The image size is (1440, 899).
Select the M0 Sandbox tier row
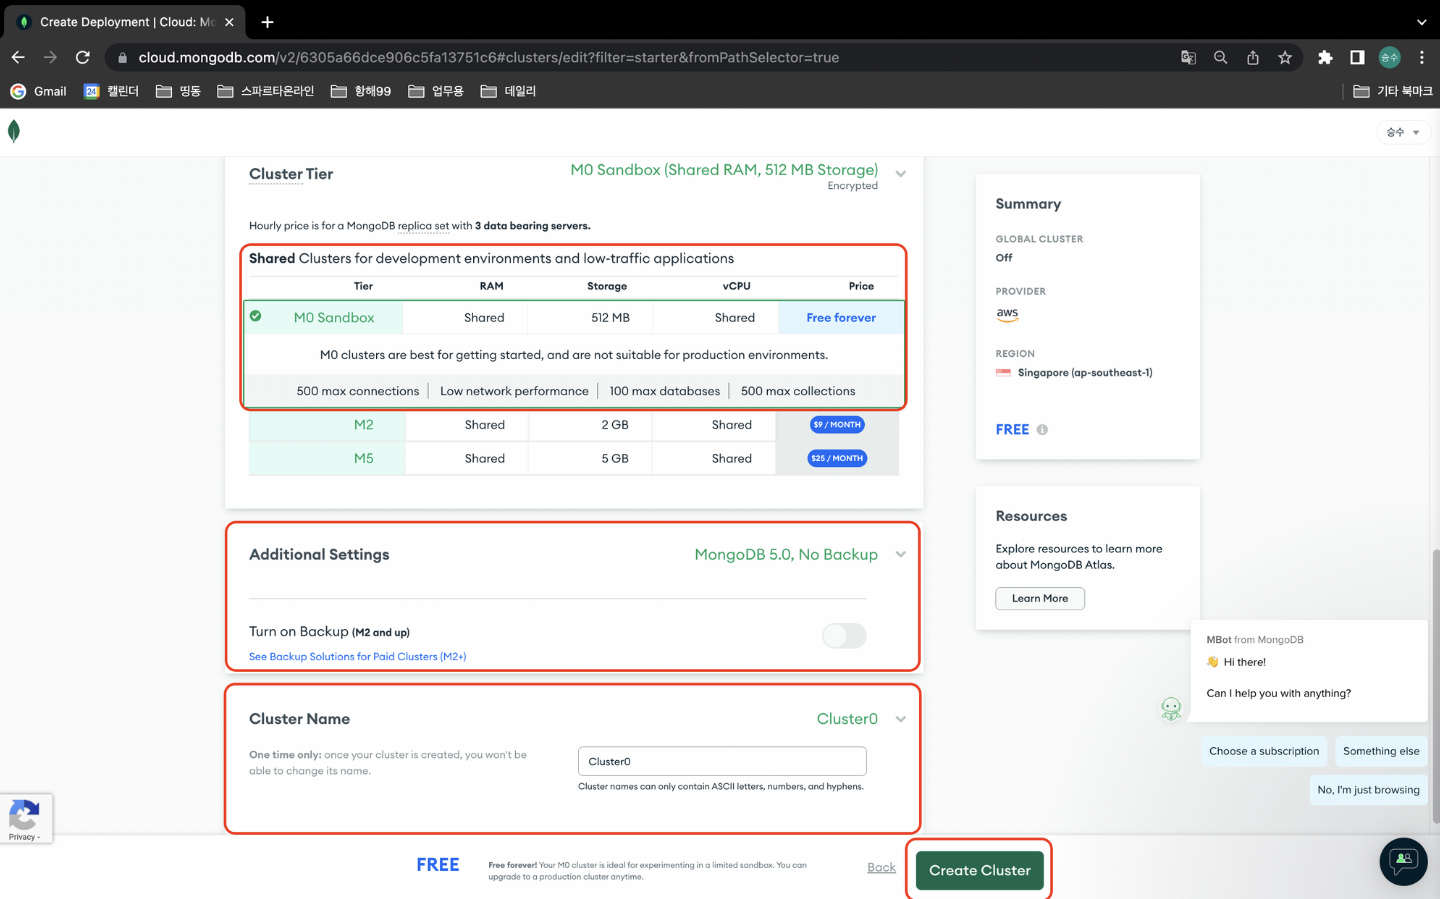pos(574,317)
